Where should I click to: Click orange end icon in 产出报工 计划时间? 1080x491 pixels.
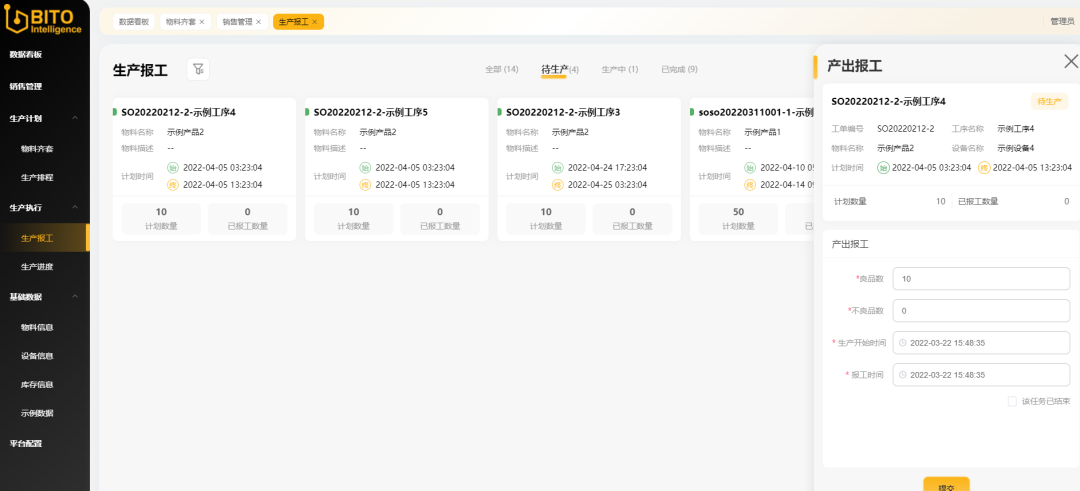[x=984, y=167]
